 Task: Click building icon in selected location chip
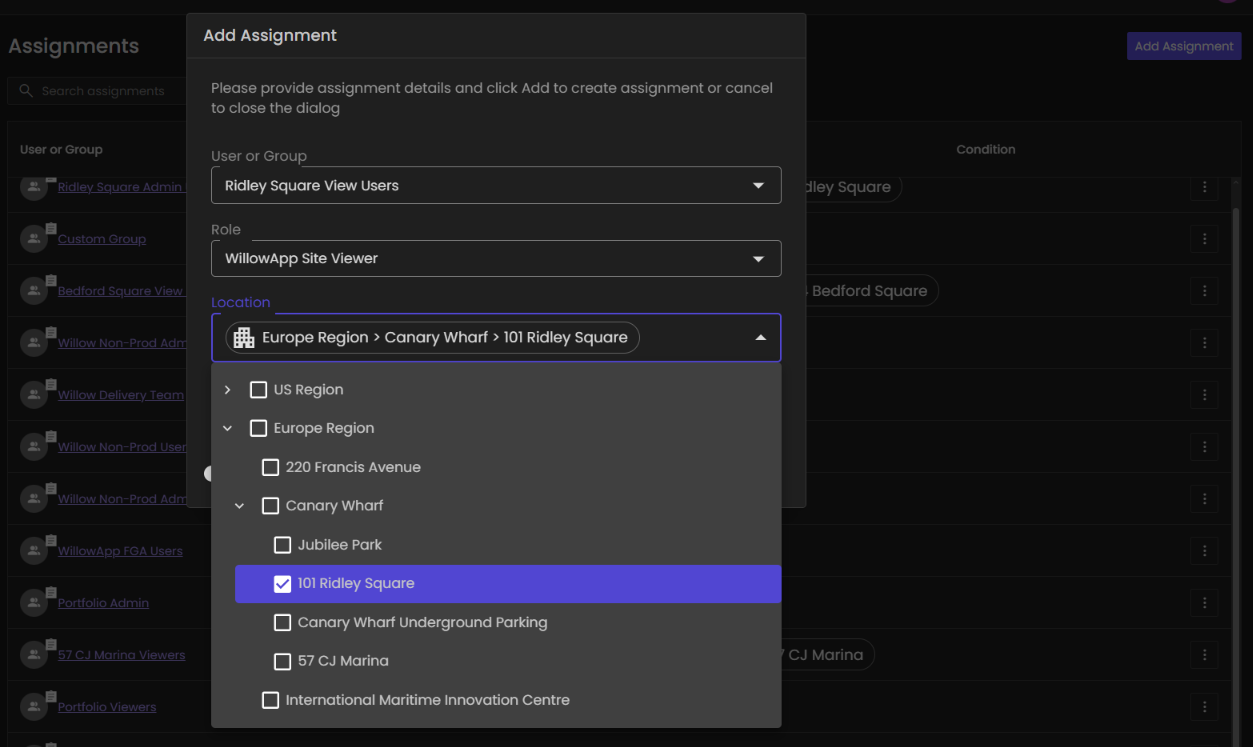coord(244,338)
